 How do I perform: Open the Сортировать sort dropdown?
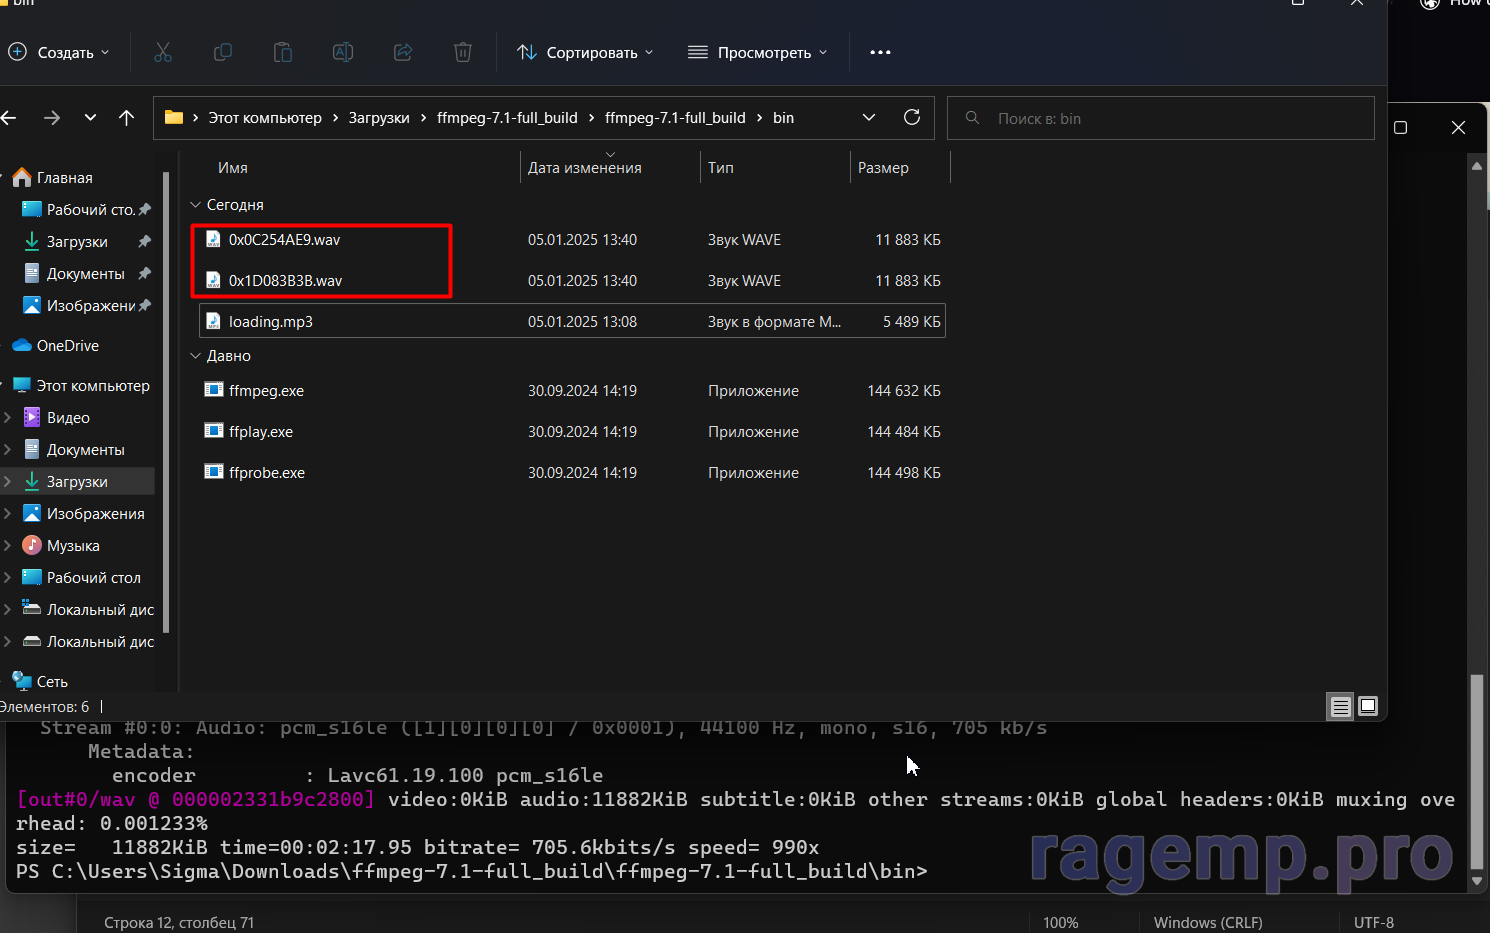585,52
